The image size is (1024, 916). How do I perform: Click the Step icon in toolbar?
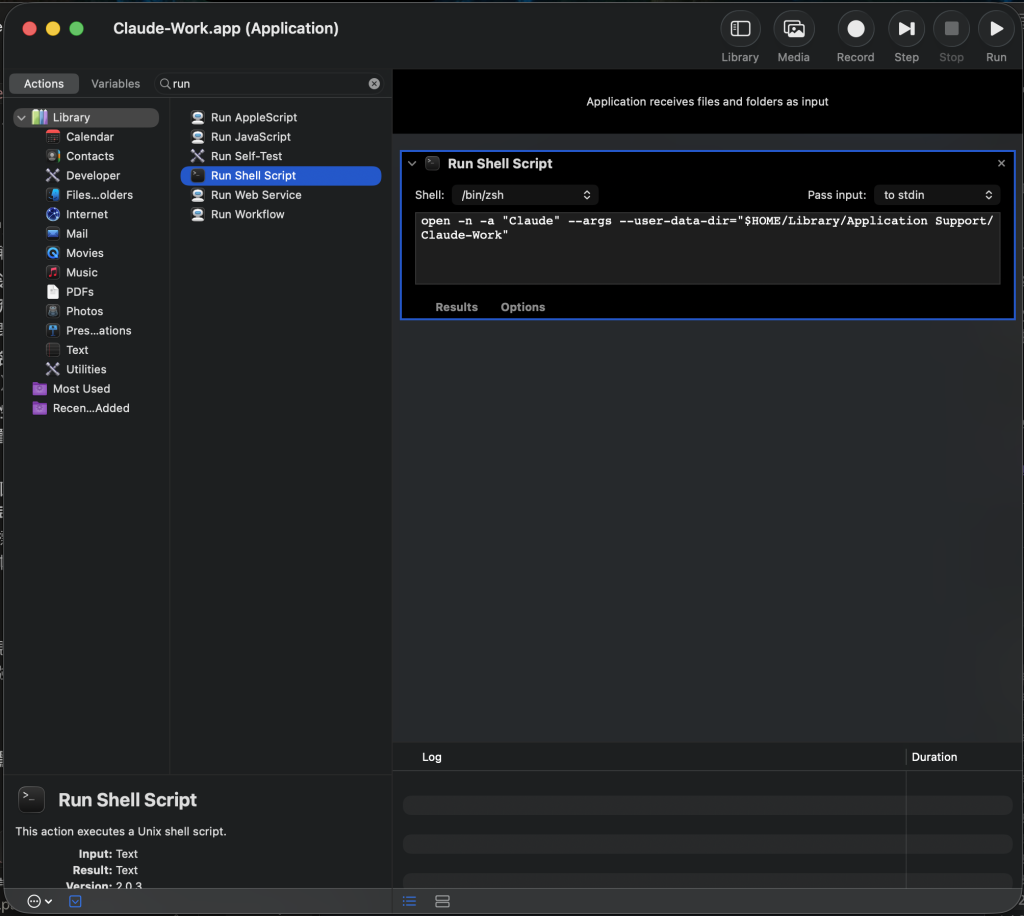click(x=906, y=29)
